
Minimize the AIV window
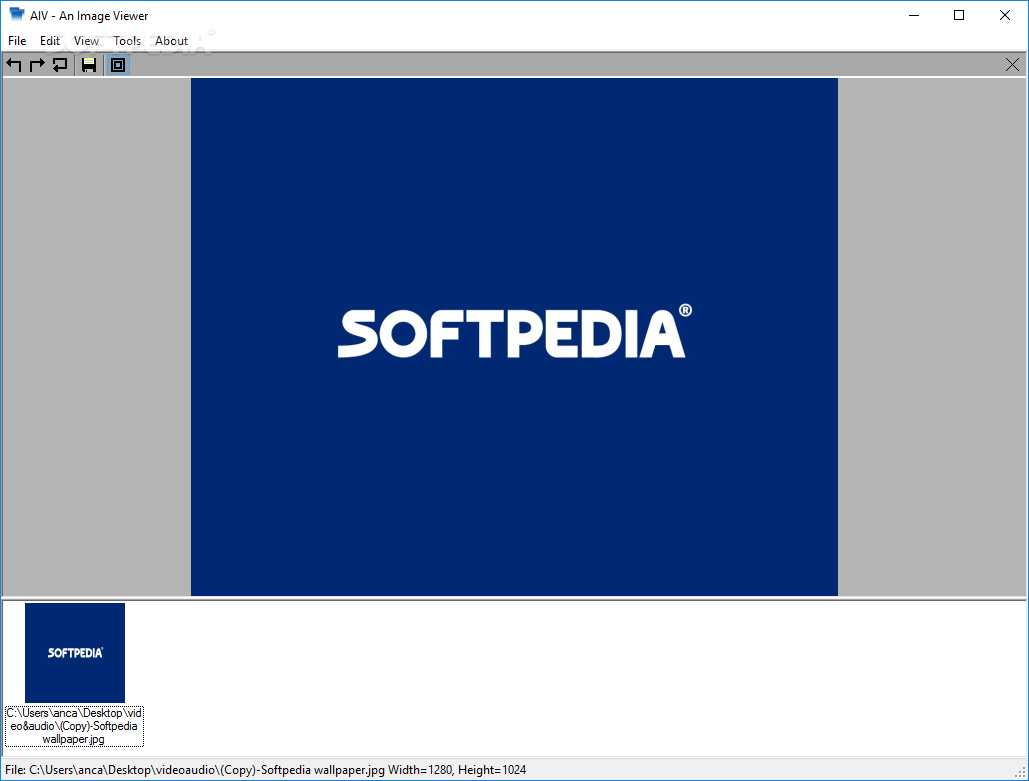(x=914, y=15)
